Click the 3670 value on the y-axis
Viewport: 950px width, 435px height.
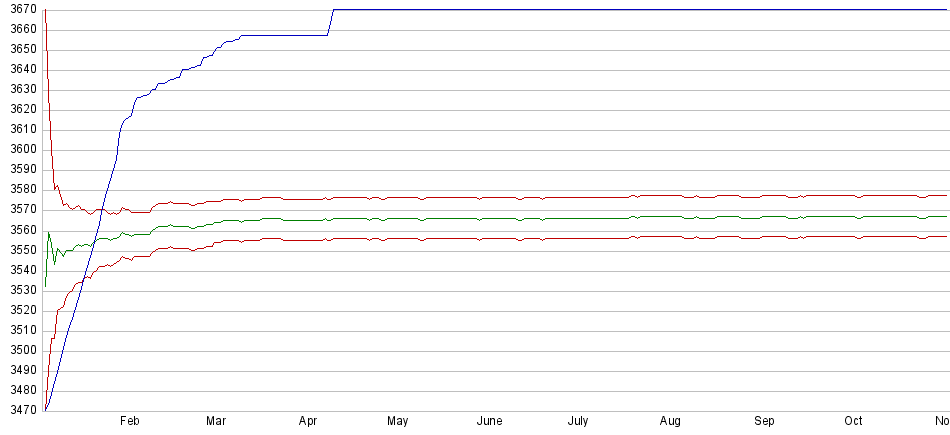[x=20, y=10]
